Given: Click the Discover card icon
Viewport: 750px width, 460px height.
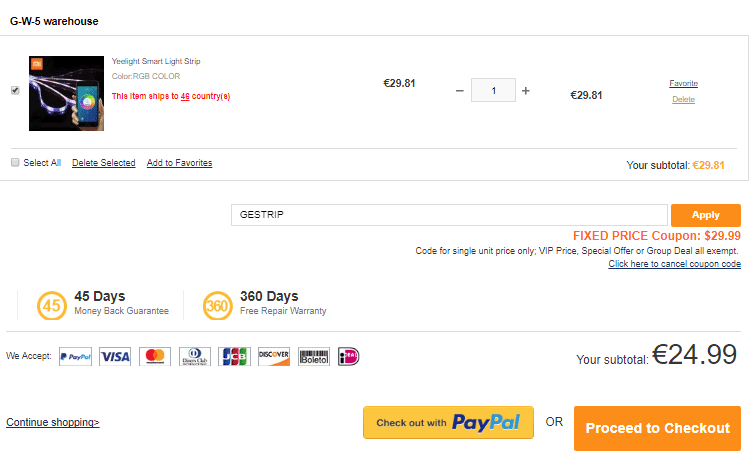Looking at the screenshot, I should coord(273,356).
